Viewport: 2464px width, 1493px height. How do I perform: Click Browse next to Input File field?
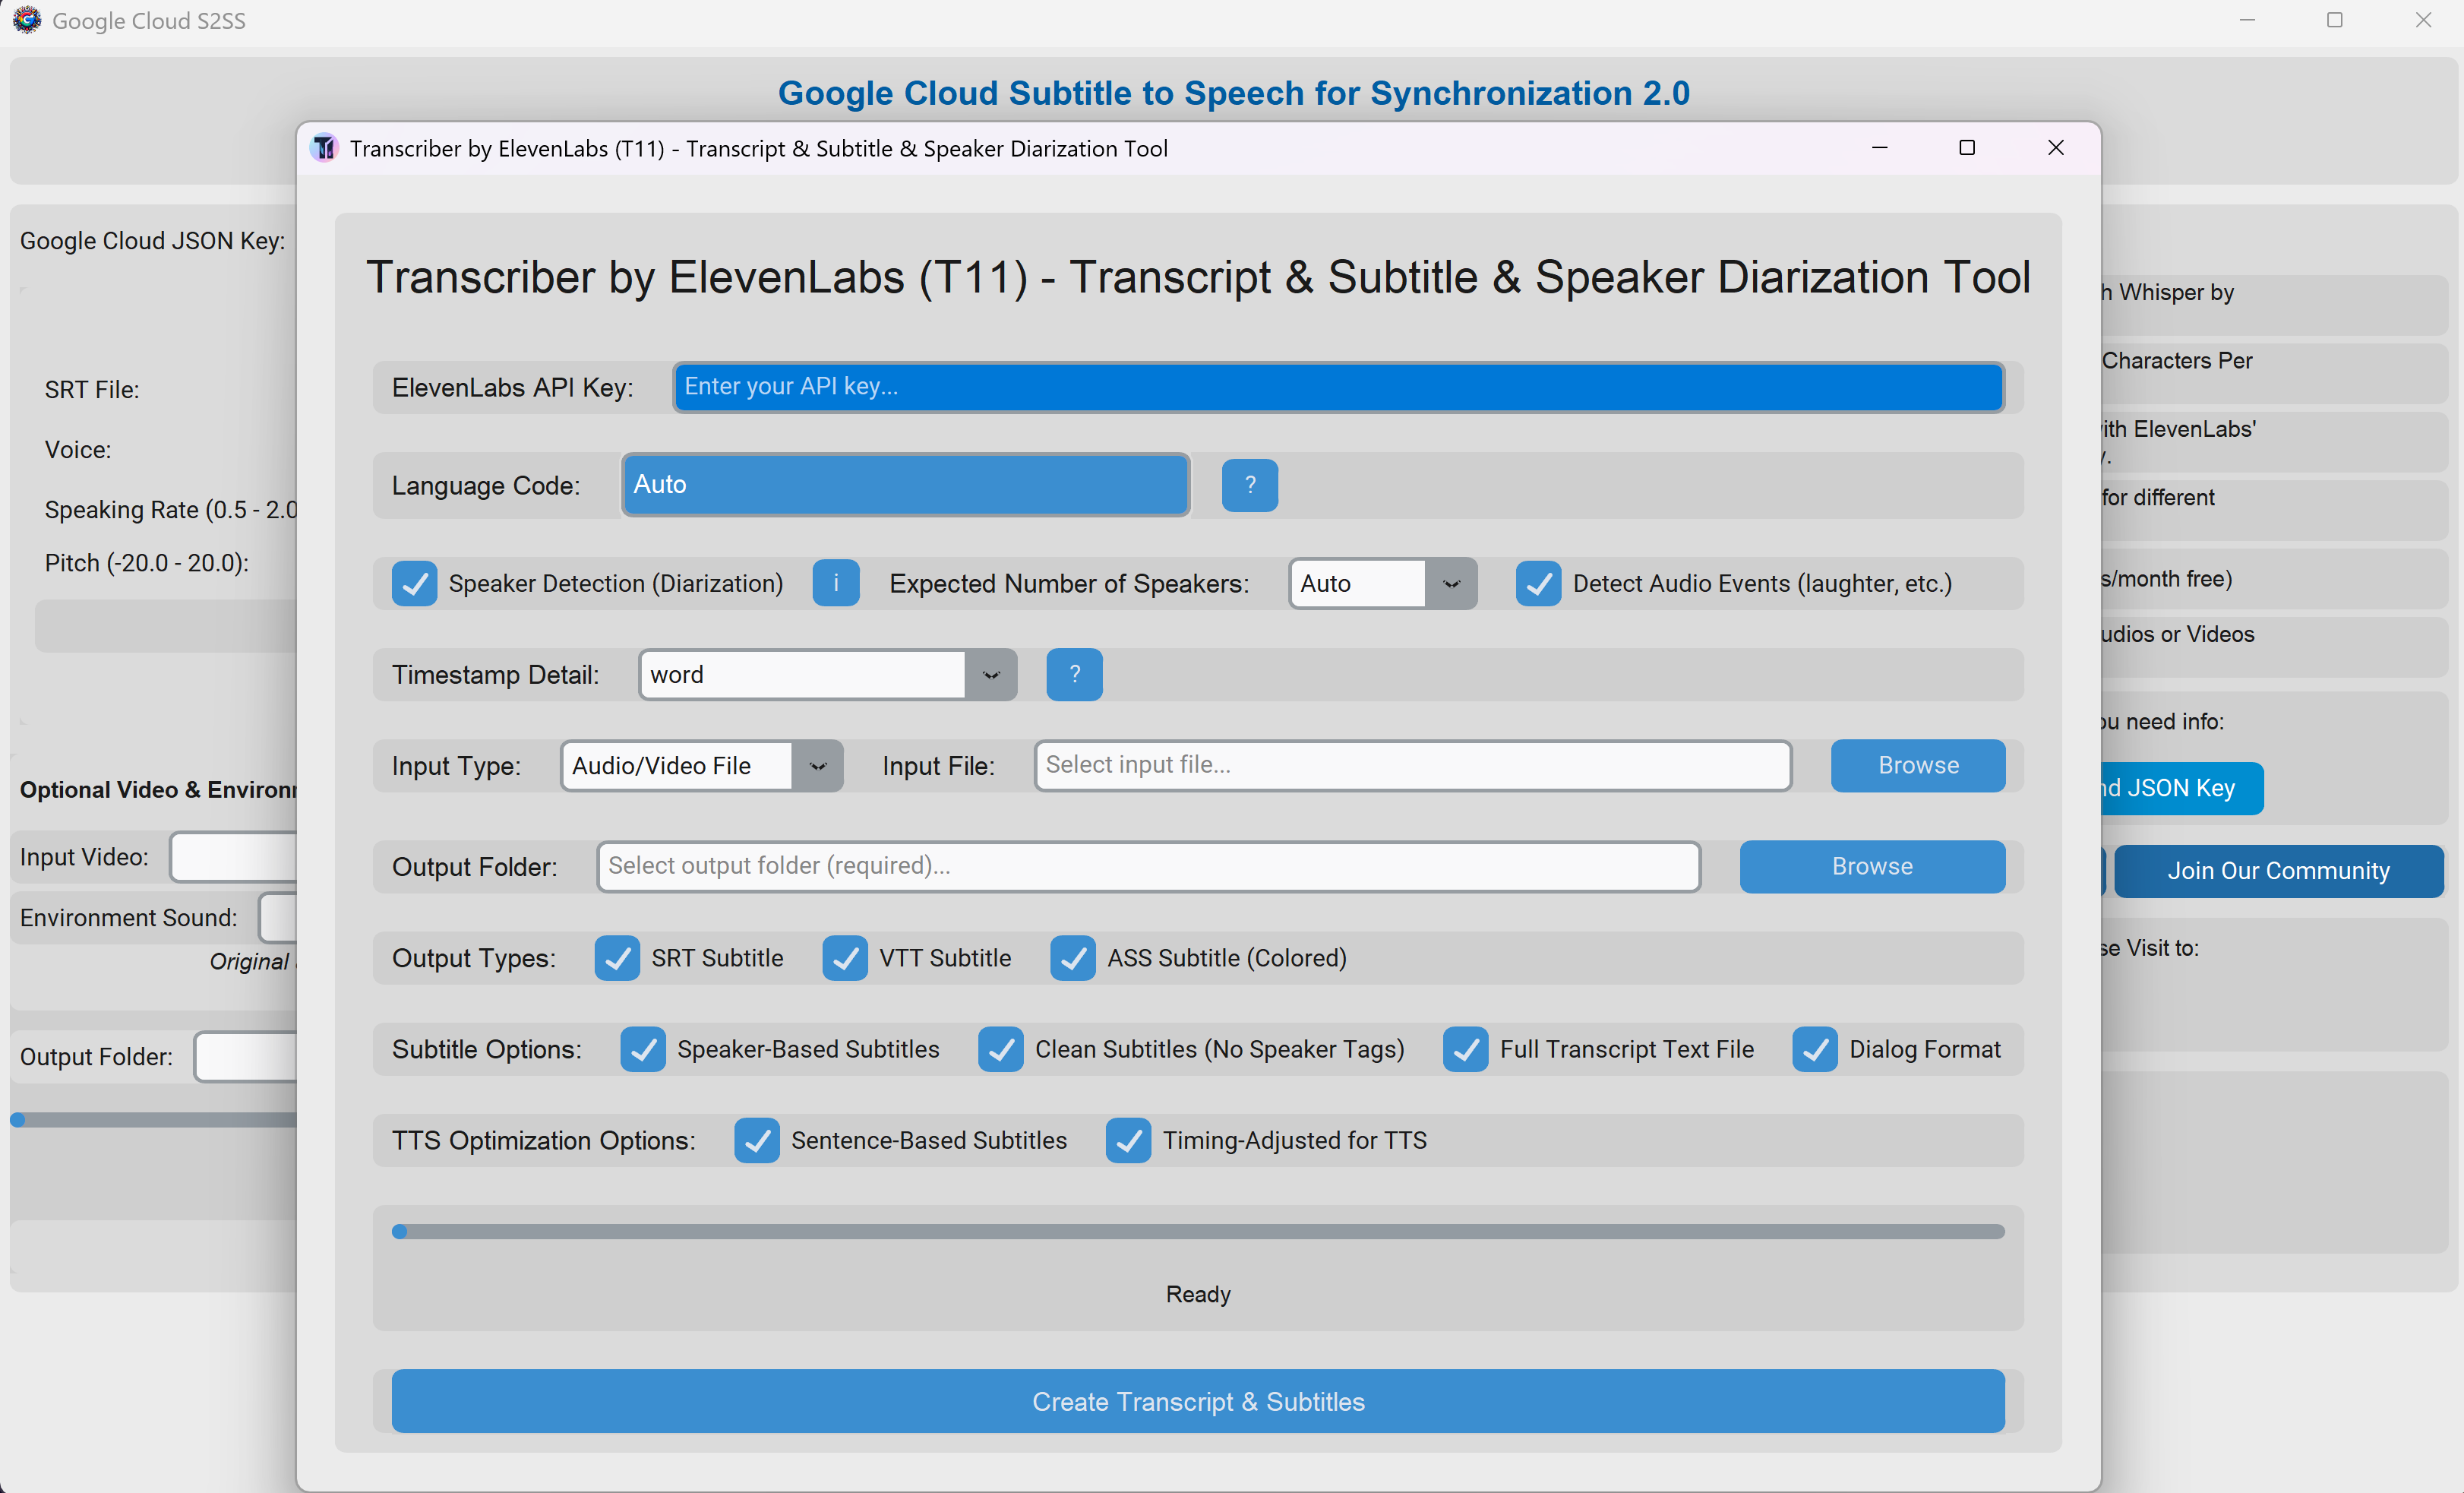[x=1917, y=766]
